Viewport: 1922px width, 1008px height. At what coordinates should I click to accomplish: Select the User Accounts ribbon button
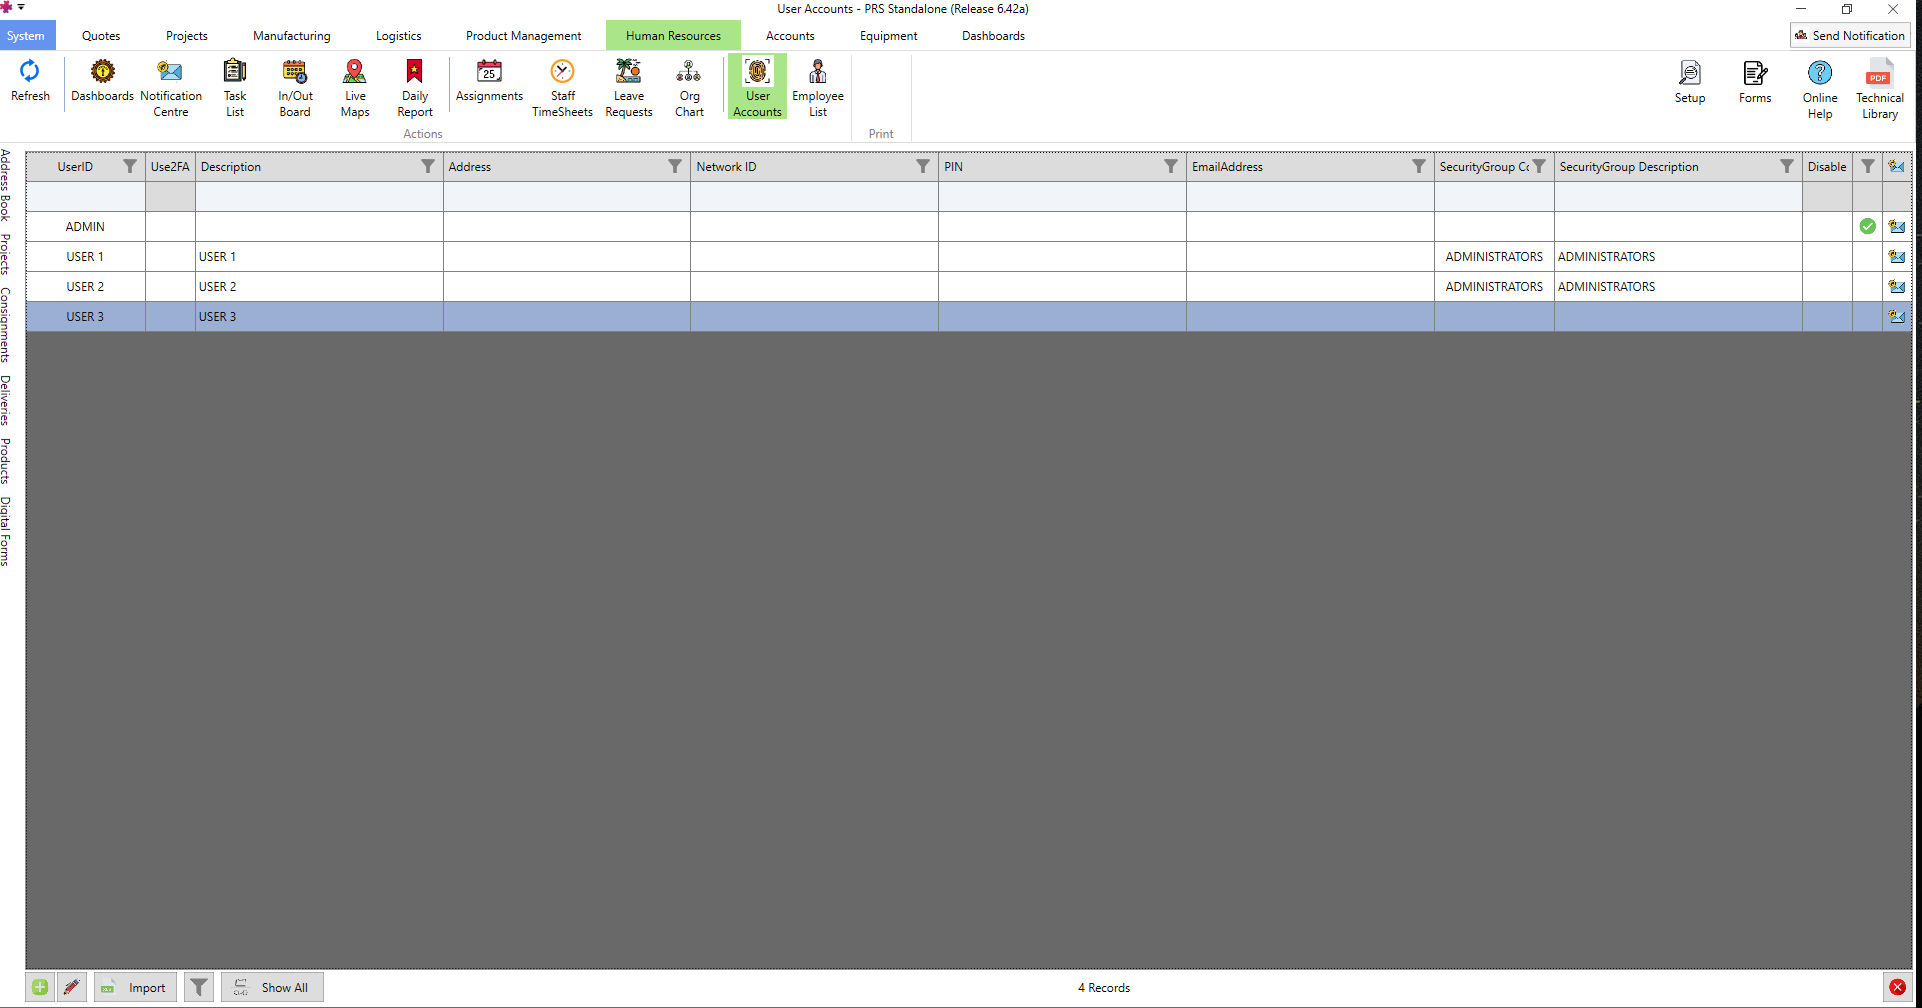coord(757,88)
